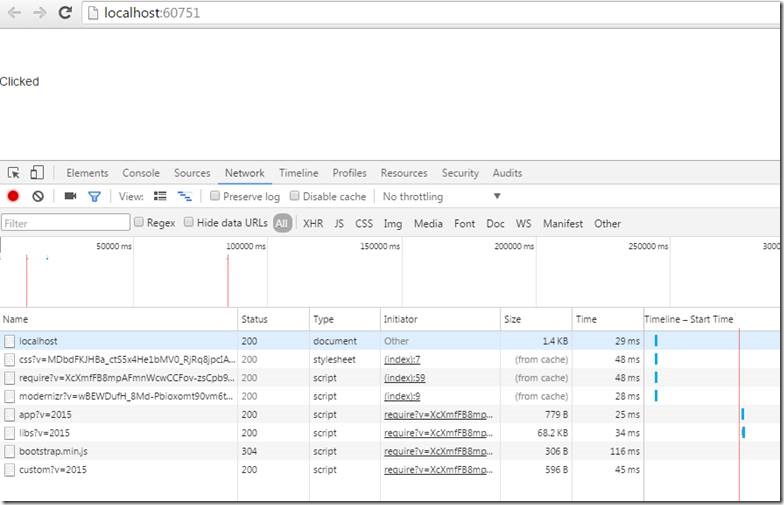Select the All filter pill

tap(282, 224)
